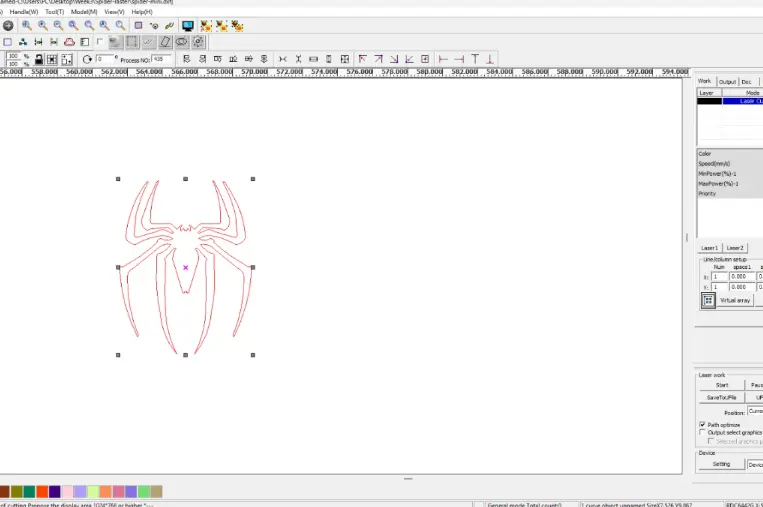Screen dimensions: 763x507
Task: Toggle the Path optimize checkbox
Action: [702, 425]
